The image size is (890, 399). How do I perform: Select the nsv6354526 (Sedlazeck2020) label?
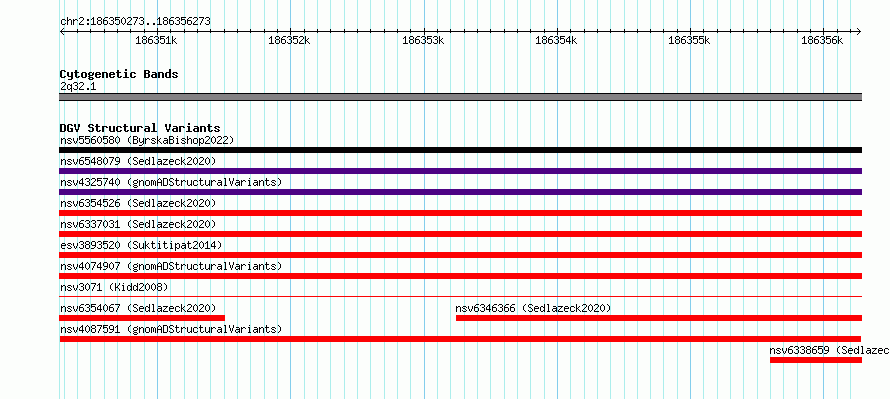coord(138,203)
